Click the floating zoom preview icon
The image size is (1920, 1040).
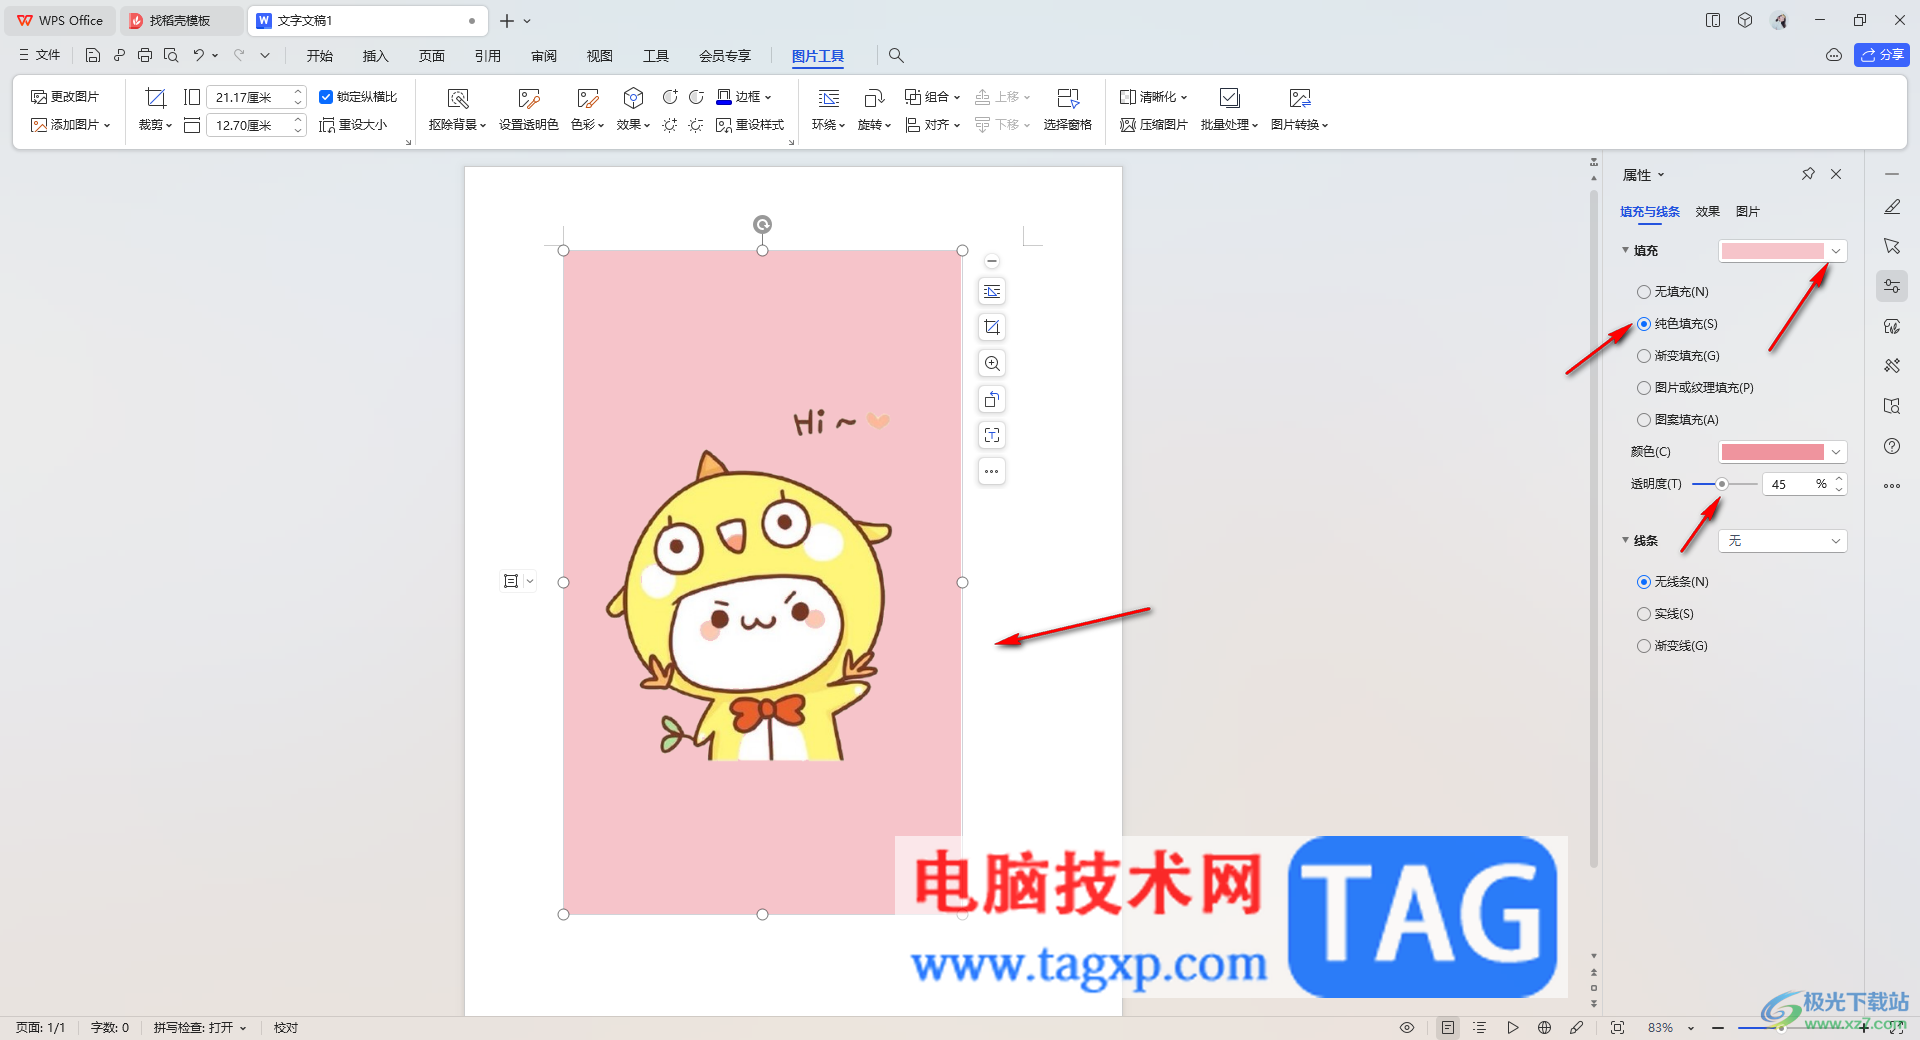tap(992, 363)
